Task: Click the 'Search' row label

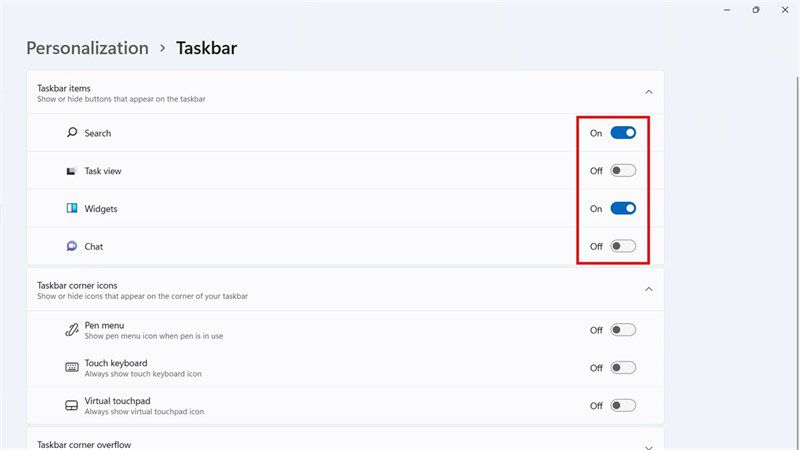Action: 97,133
